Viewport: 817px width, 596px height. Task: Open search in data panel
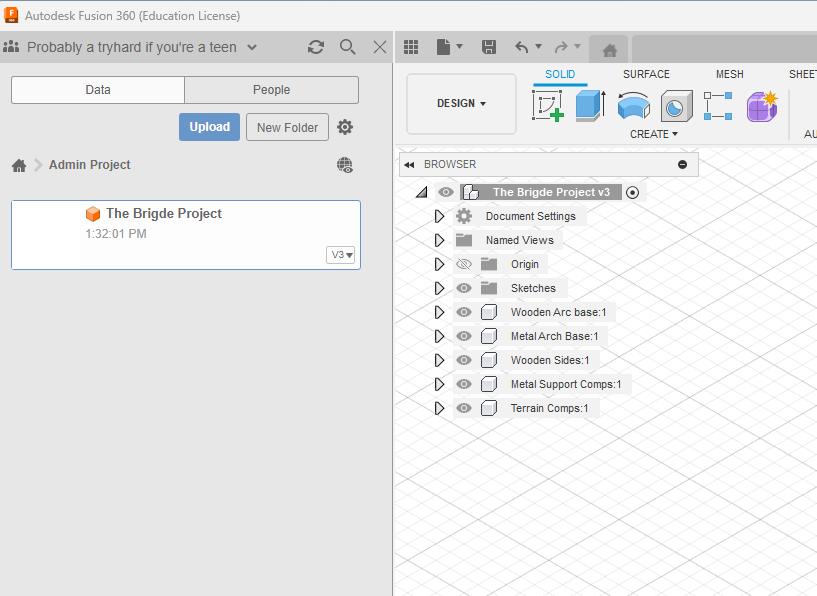pyautogui.click(x=348, y=47)
